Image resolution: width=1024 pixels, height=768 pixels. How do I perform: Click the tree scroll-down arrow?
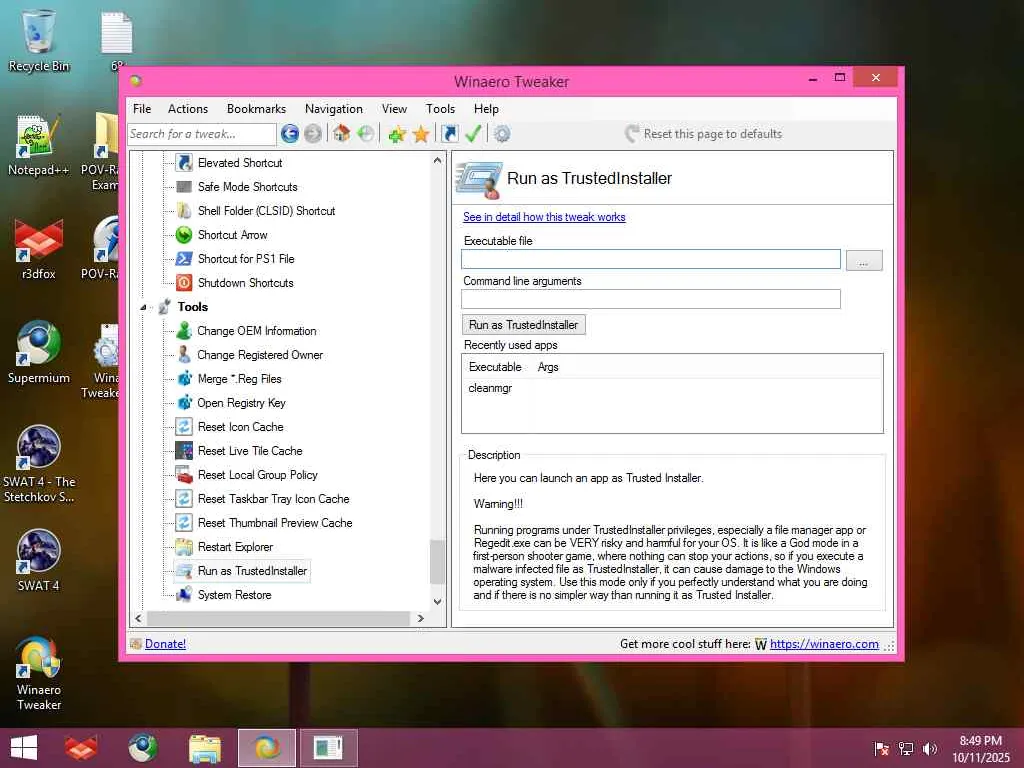tap(438, 601)
